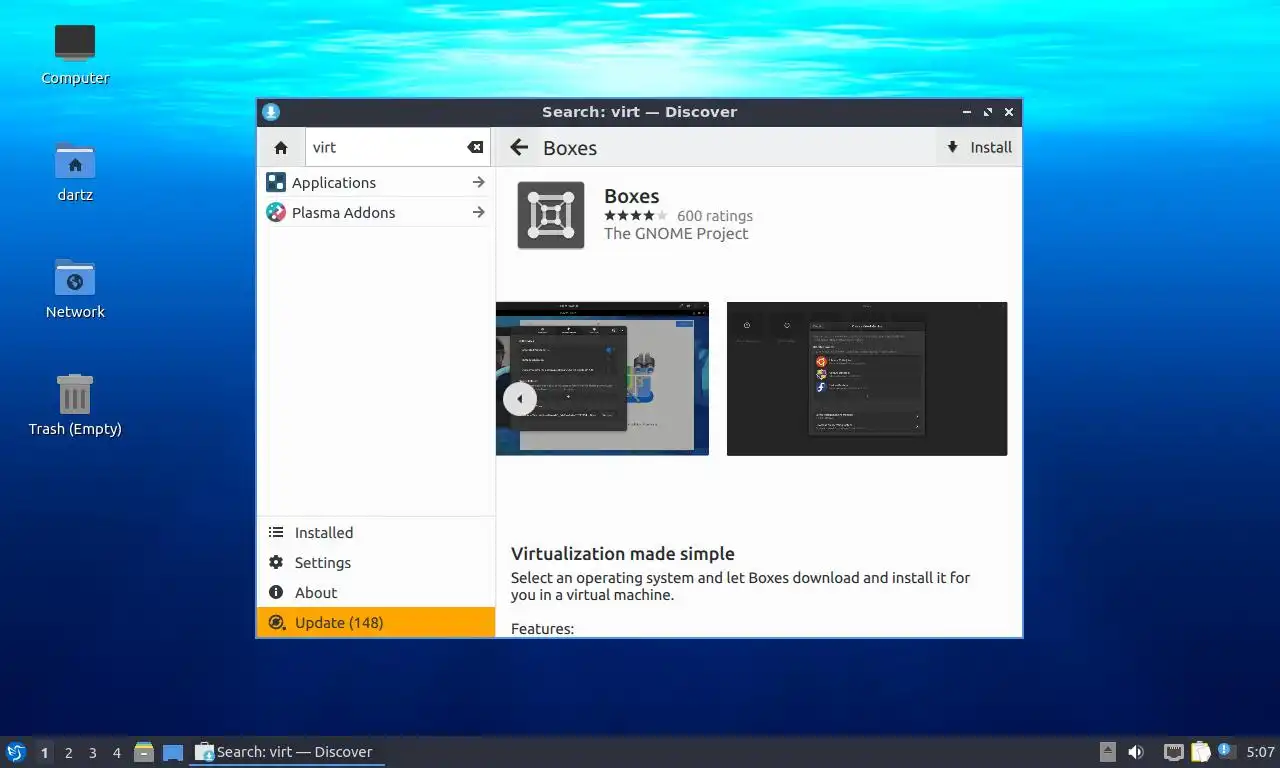Expand Applications arrow
Image resolution: width=1280 pixels, height=768 pixels.
pyautogui.click(x=478, y=182)
